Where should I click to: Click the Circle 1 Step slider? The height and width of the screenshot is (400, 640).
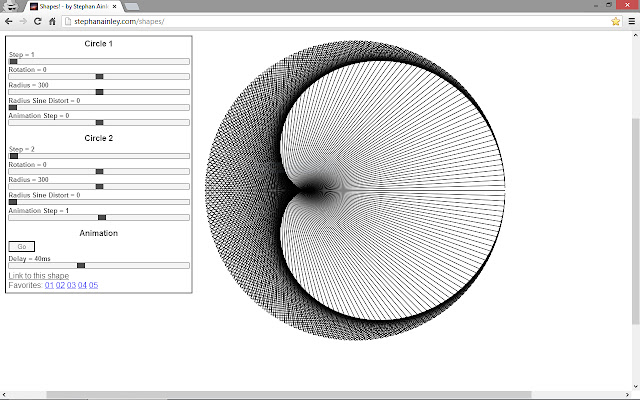coord(99,61)
